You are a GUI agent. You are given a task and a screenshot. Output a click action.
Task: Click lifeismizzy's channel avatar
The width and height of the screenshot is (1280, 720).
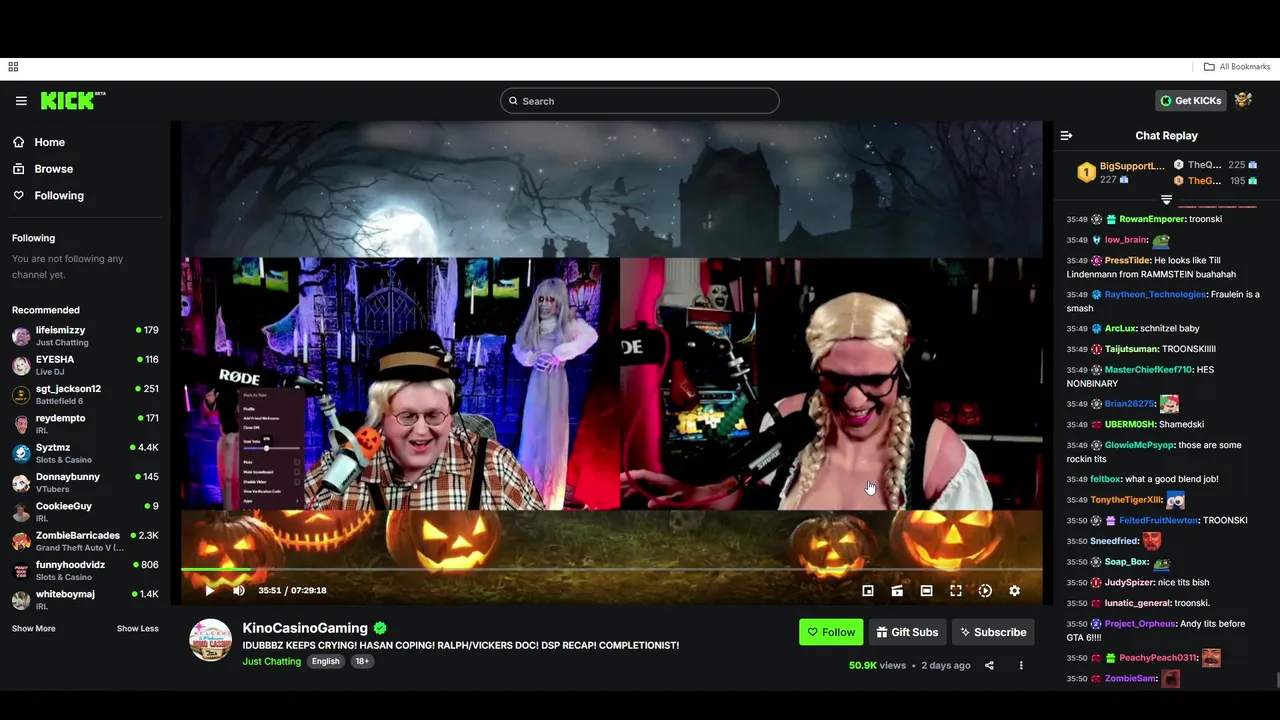pos(21,336)
